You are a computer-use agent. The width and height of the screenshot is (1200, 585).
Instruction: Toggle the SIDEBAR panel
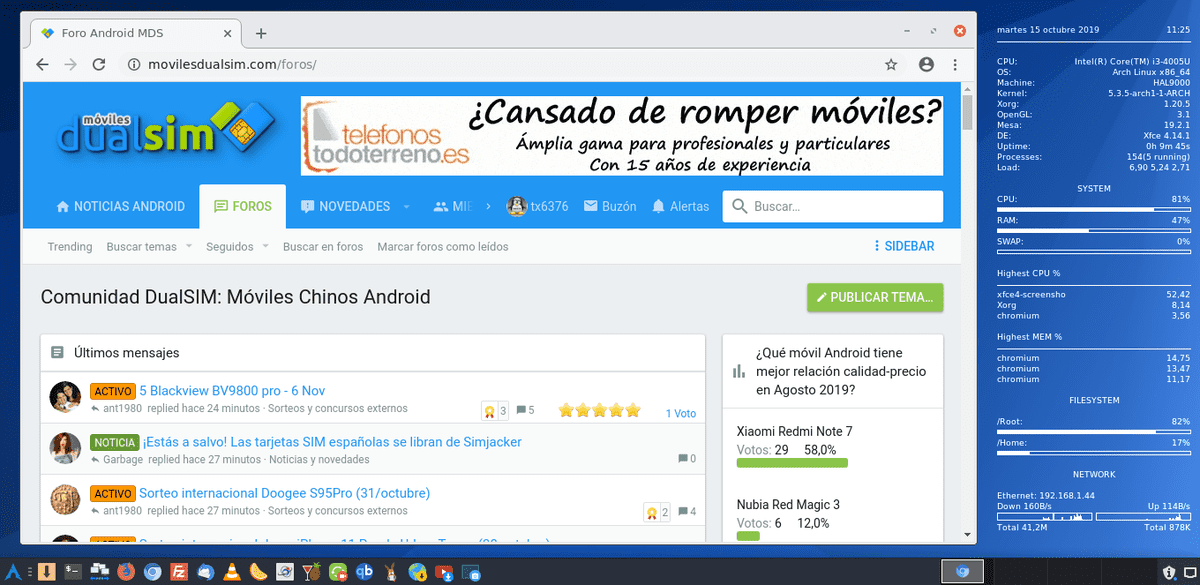904,246
